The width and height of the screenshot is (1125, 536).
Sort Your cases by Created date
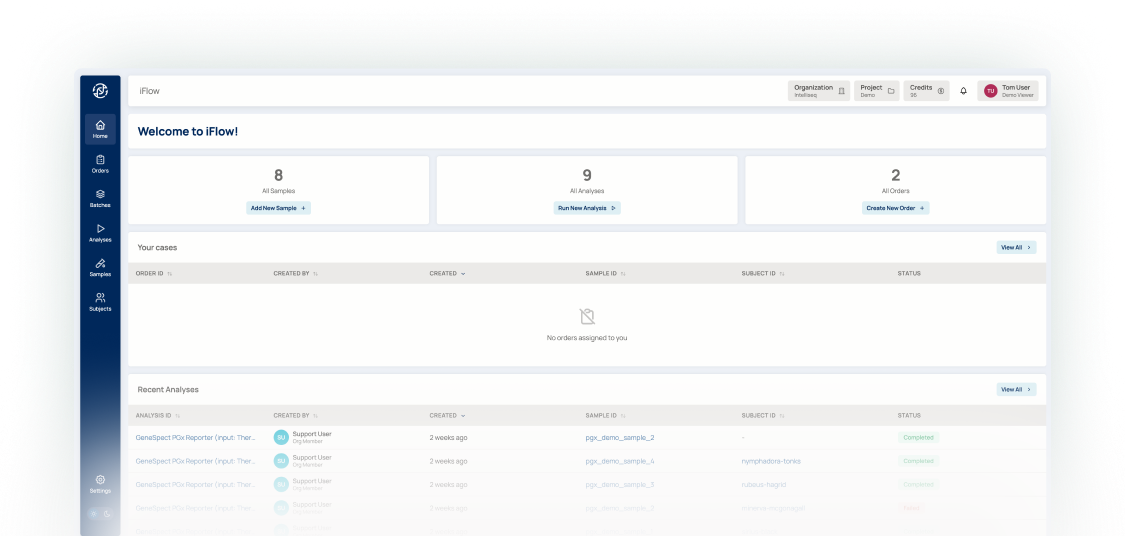click(x=448, y=273)
